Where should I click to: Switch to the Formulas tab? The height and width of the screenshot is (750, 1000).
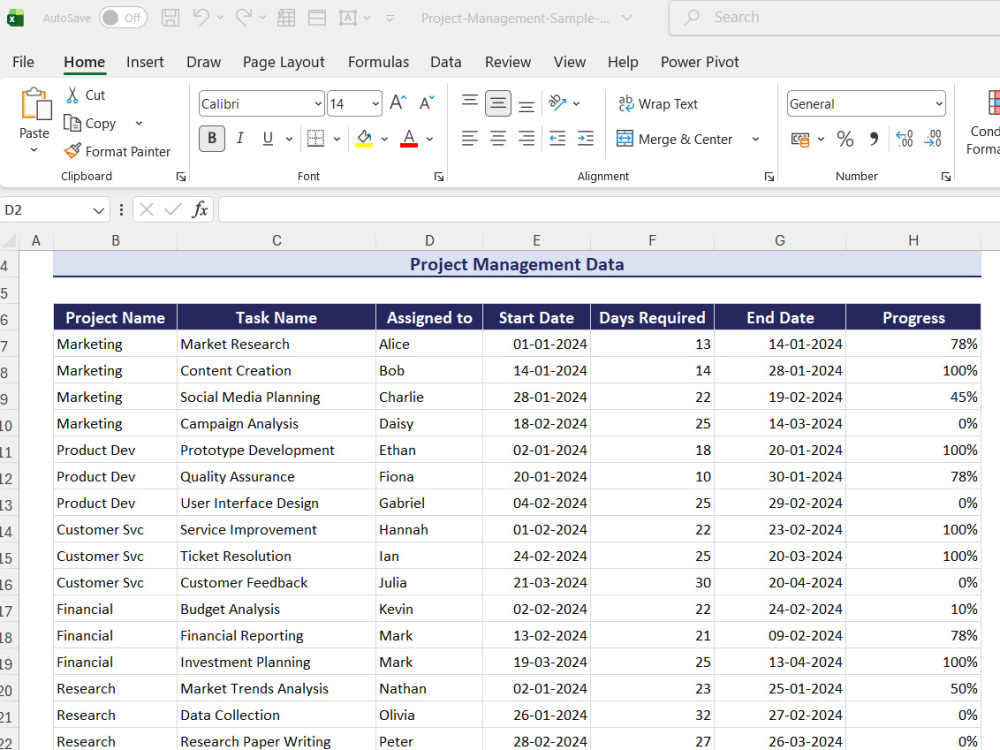(x=378, y=62)
